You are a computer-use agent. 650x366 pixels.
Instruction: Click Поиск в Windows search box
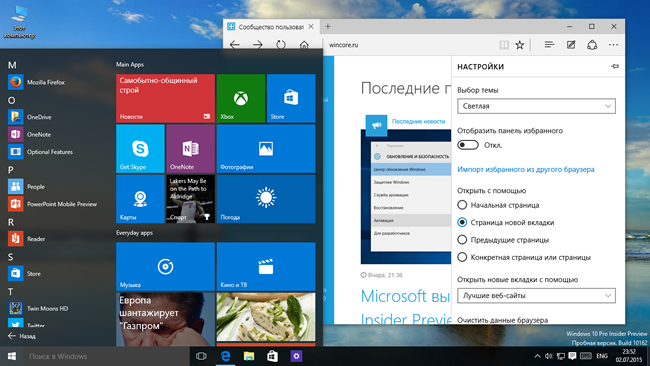pos(106,356)
